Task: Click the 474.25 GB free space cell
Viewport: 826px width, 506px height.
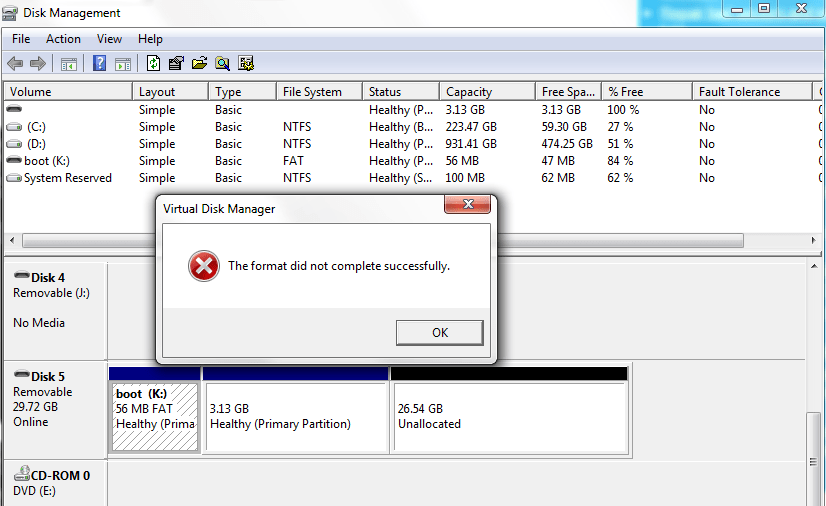Action: [567, 144]
